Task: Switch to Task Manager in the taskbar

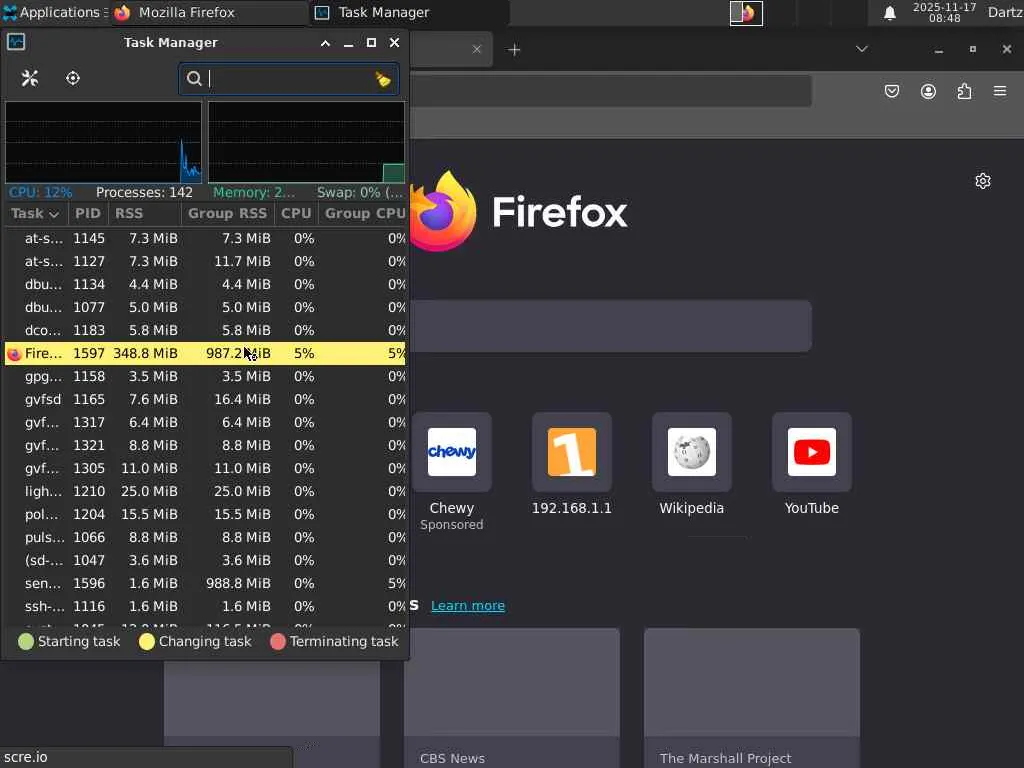Action: pos(409,12)
